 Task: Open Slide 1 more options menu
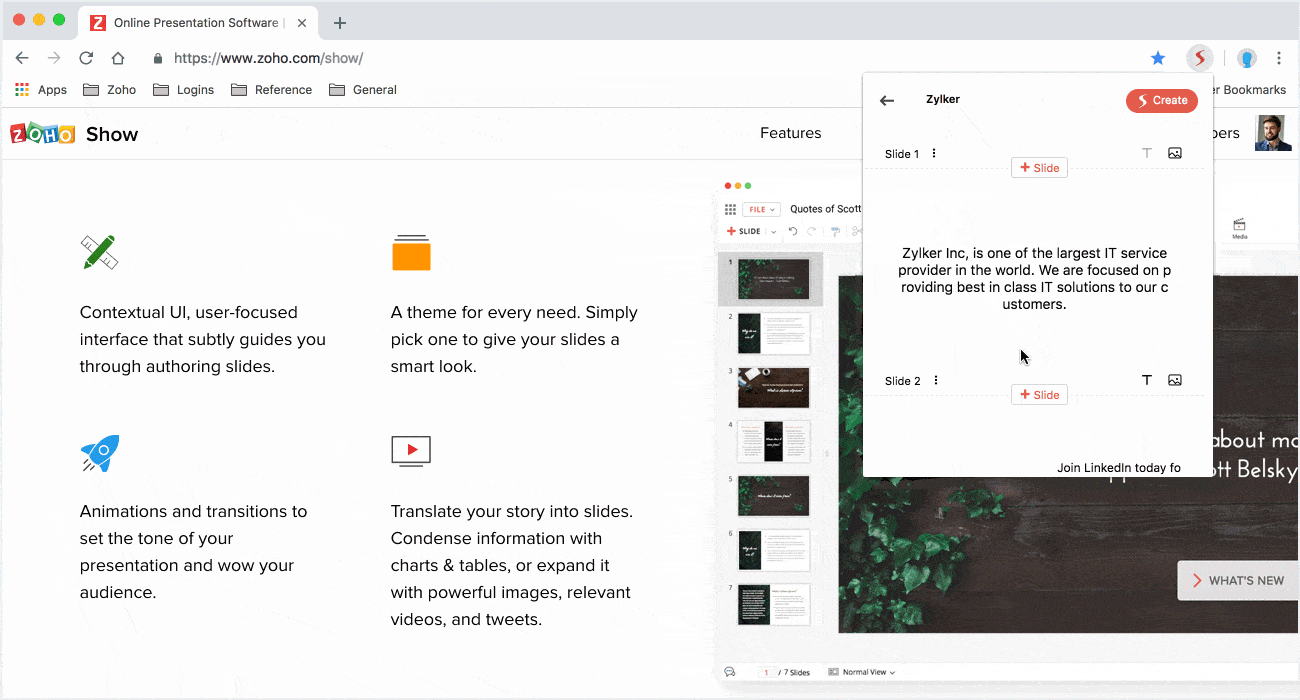tap(934, 153)
